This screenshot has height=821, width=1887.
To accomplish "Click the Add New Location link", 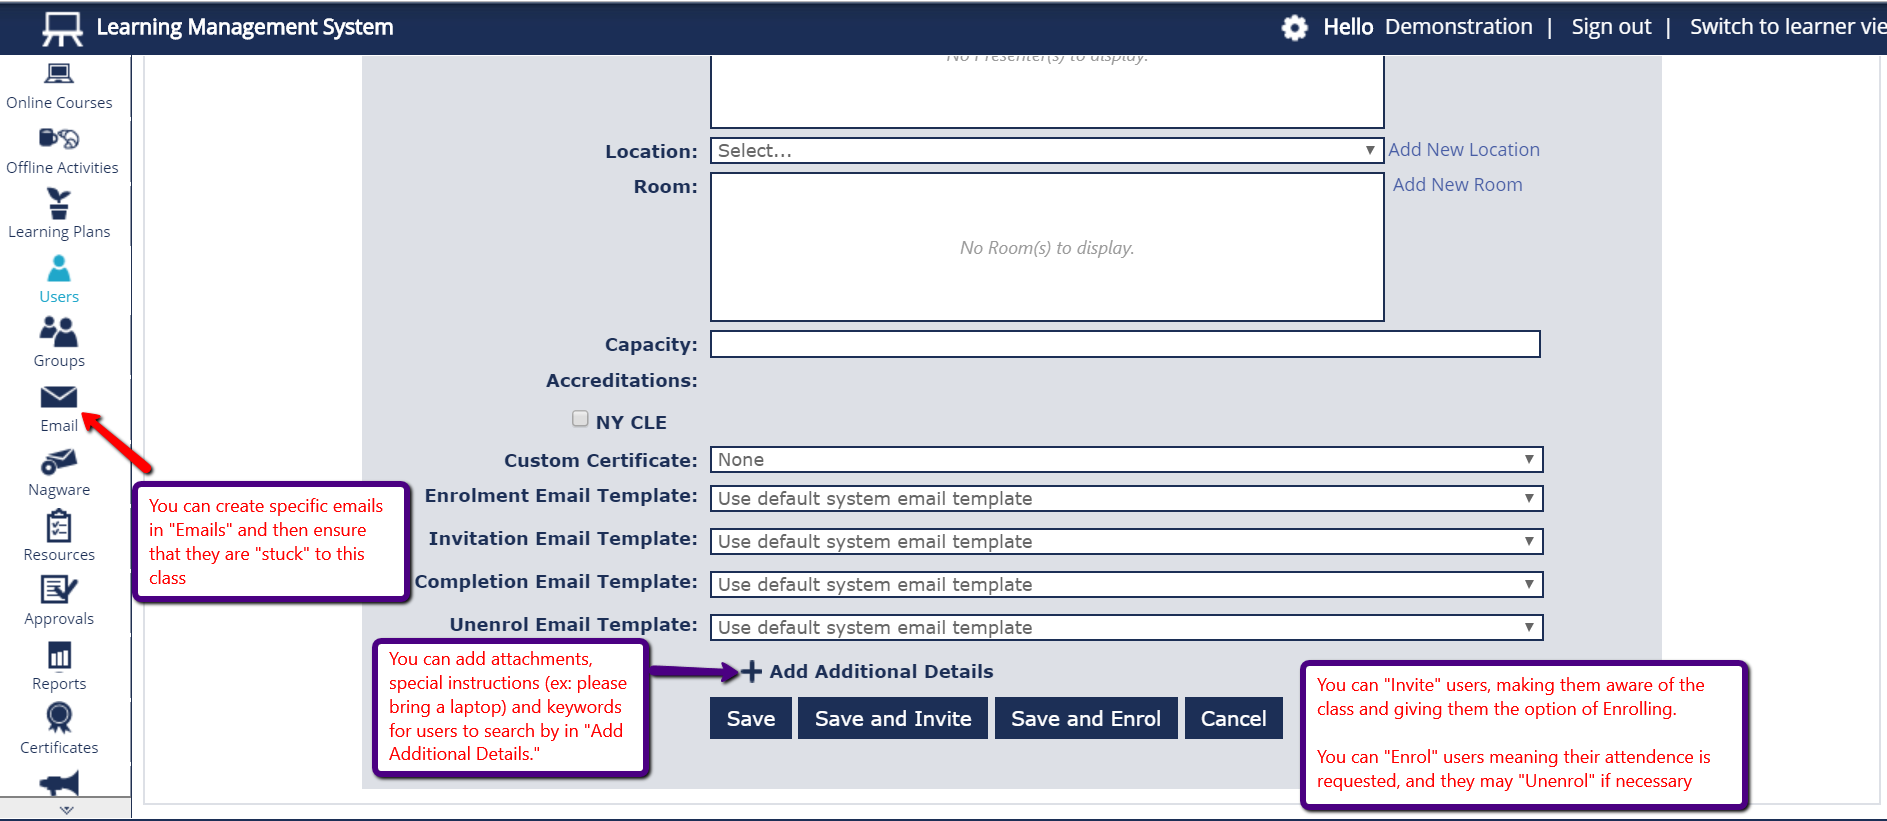I will point(1463,150).
